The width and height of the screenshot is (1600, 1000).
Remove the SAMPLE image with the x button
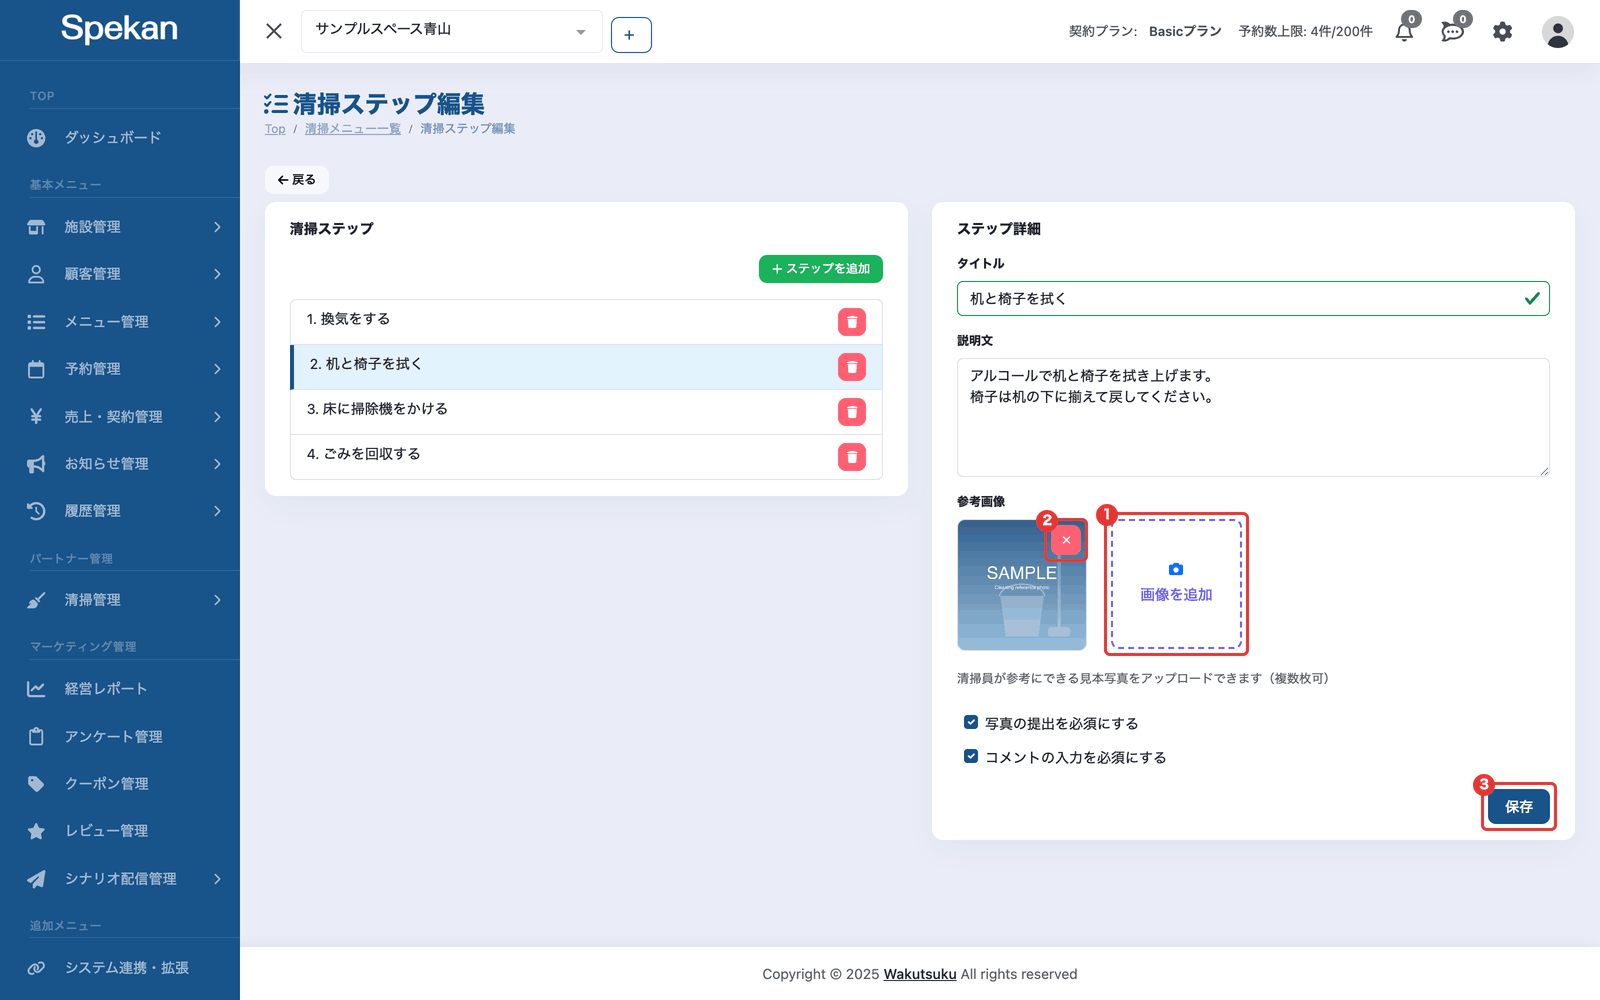[x=1066, y=540]
